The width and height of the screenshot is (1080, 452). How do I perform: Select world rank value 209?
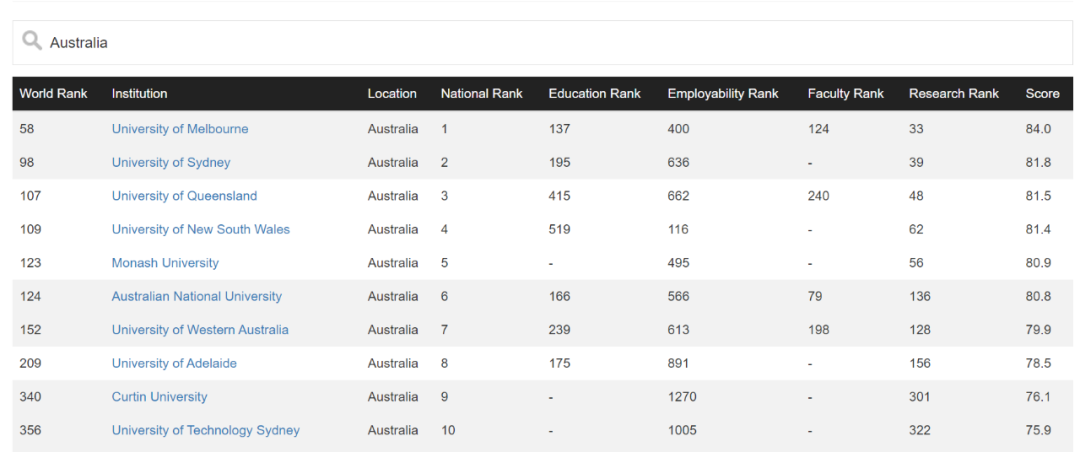(x=30, y=363)
